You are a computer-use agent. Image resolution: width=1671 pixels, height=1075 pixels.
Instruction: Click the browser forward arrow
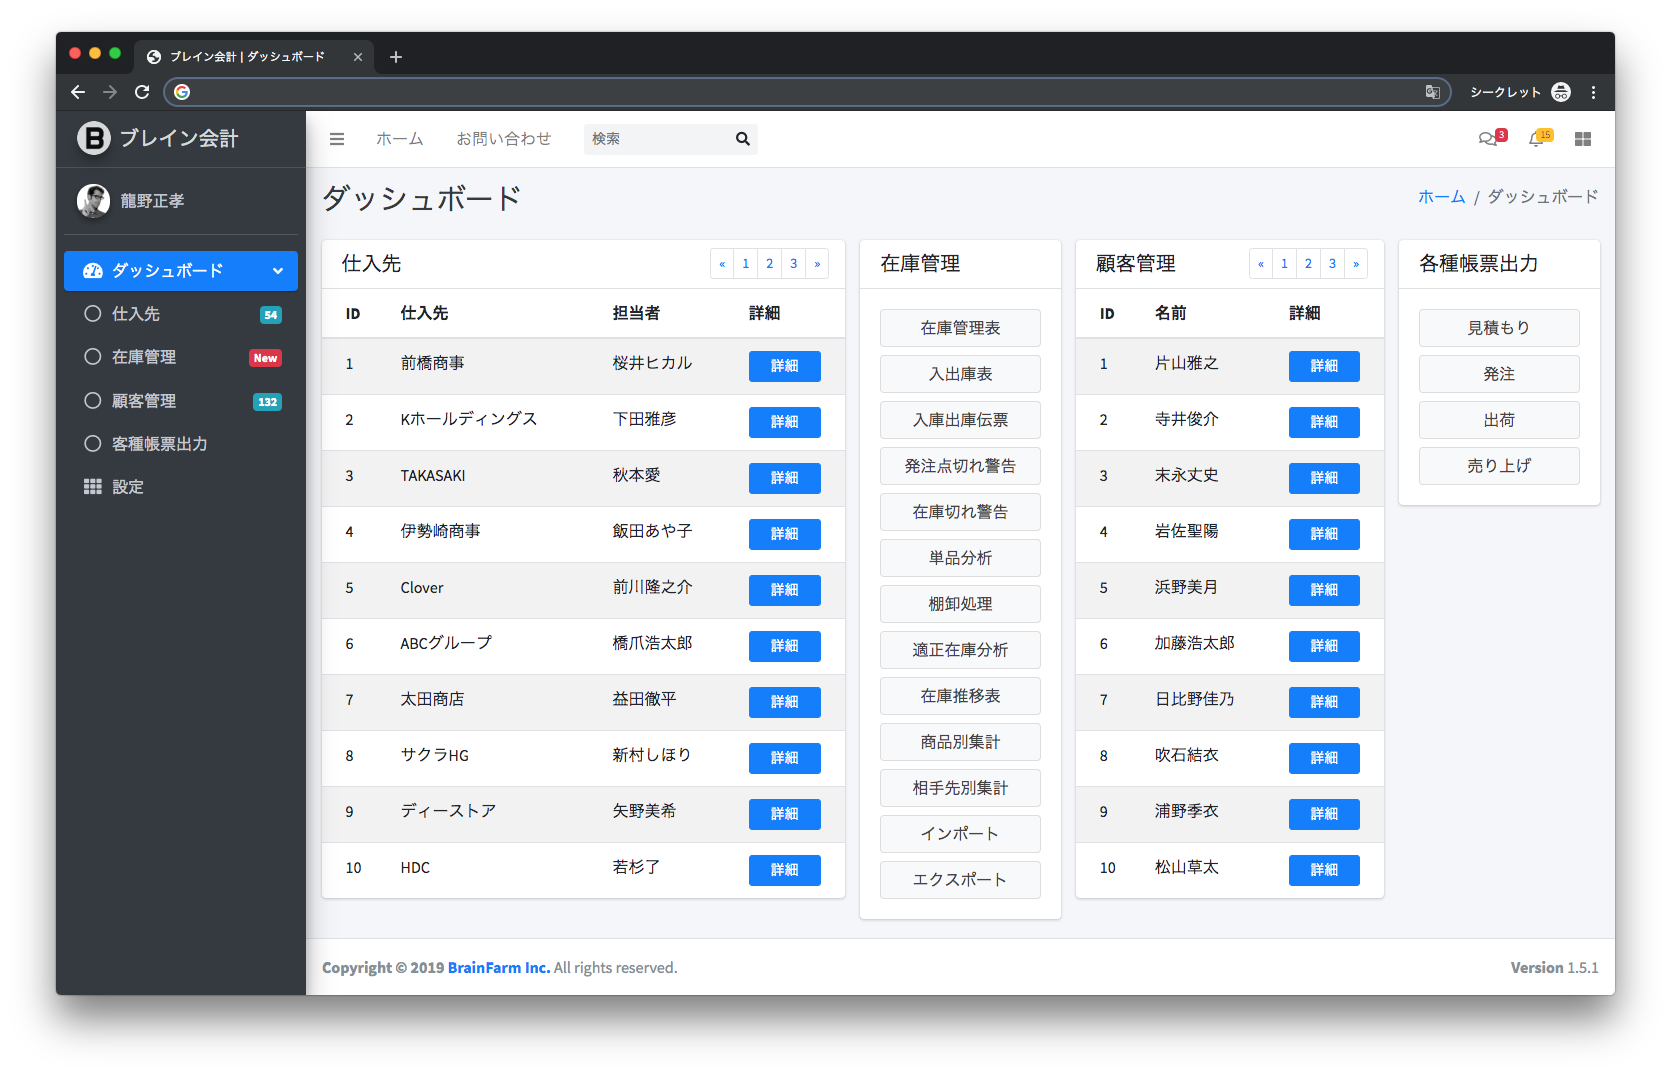tap(110, 92)
